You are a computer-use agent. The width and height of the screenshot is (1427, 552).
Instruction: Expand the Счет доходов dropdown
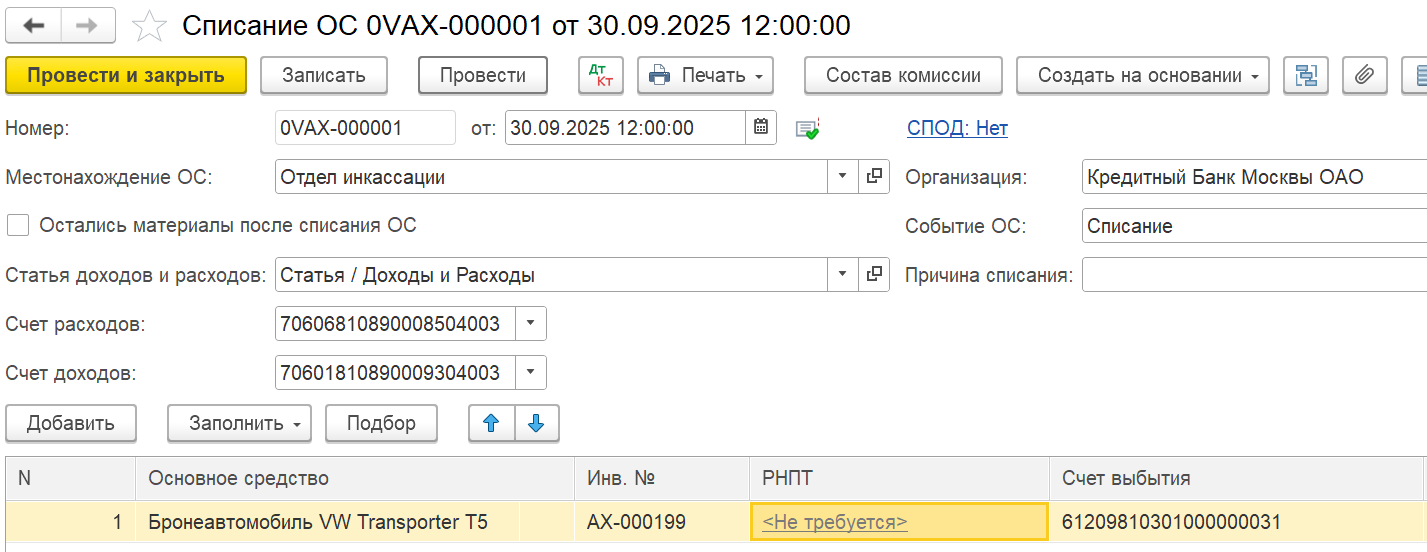pyautogui.click(x=530, y=373)
